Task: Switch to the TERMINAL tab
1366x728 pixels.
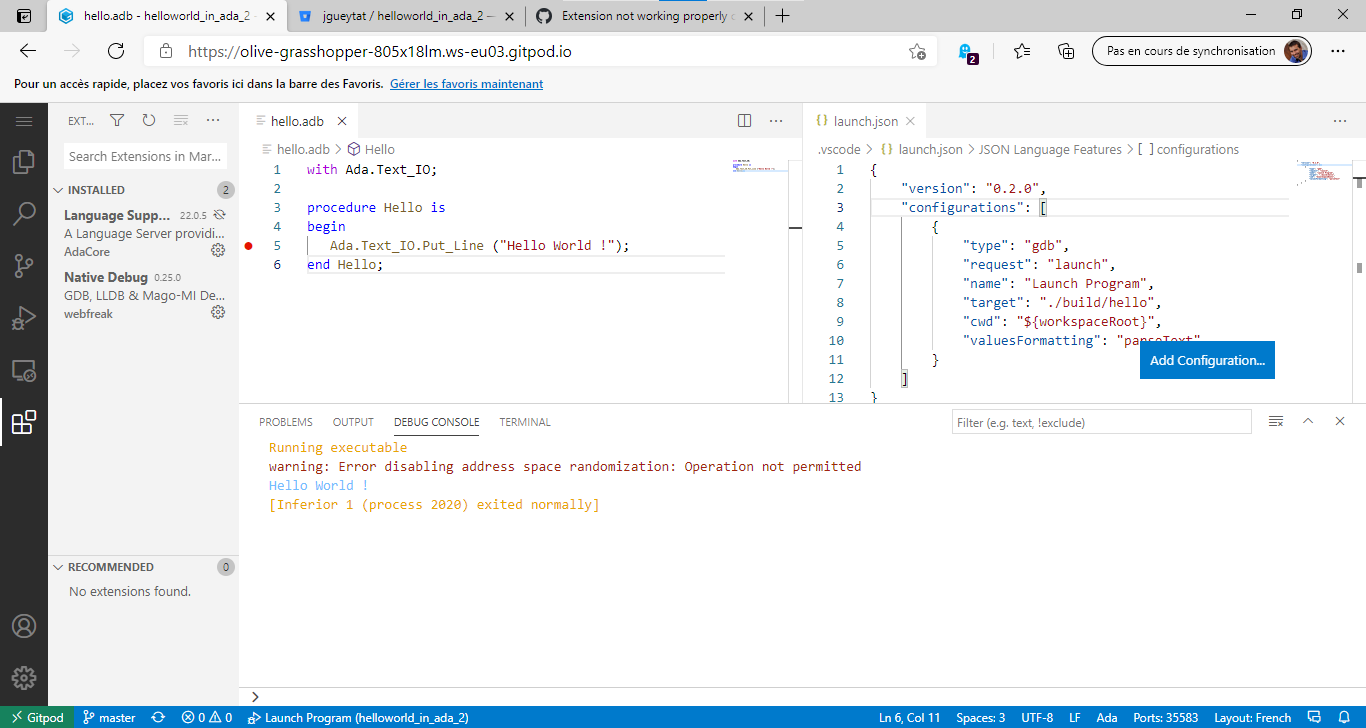Action: (x=524, y=421)
